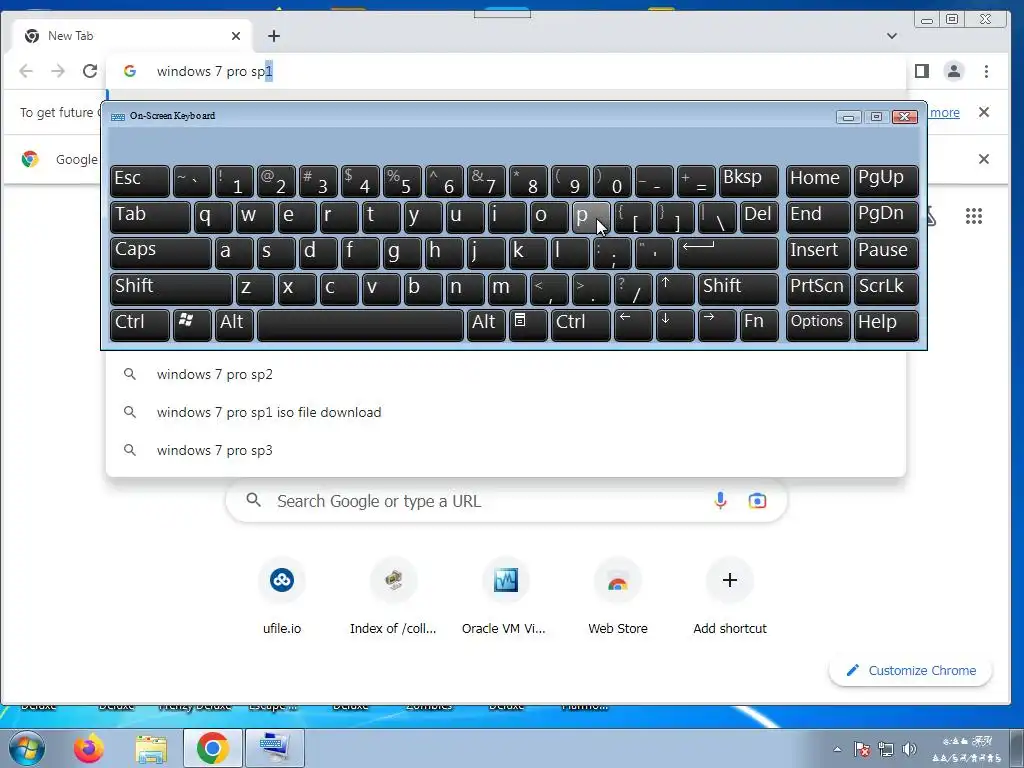Click the Enter key on On-Screen Keyboard
Image resolution: width=1024 pixels, height=768 pixels.
pyautogui.click(x=728, y=253)
